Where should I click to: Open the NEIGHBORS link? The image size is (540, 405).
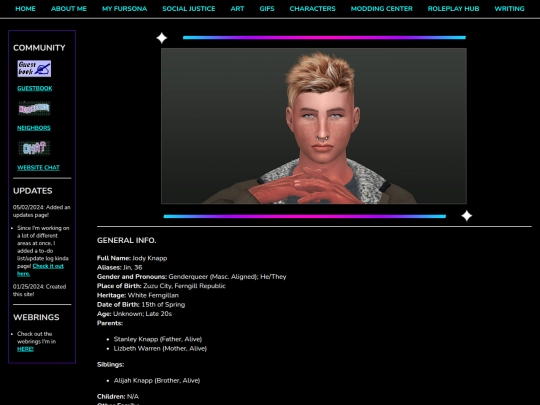(x=34, y=128)
